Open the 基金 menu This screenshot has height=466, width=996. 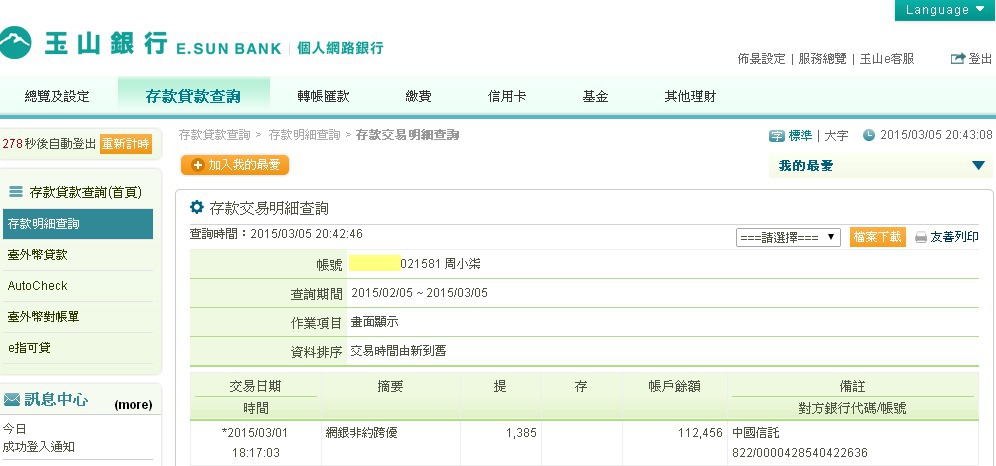pyautogui.click(x=595, y=97)
